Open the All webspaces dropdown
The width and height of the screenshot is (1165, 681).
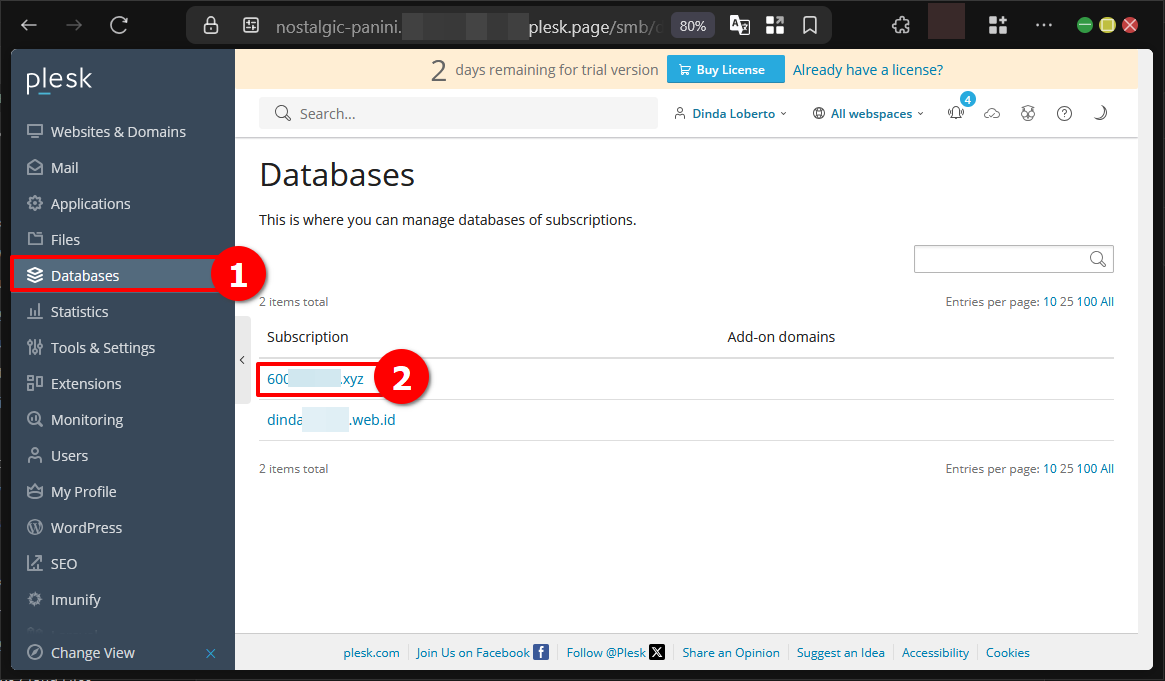point(867,113)
